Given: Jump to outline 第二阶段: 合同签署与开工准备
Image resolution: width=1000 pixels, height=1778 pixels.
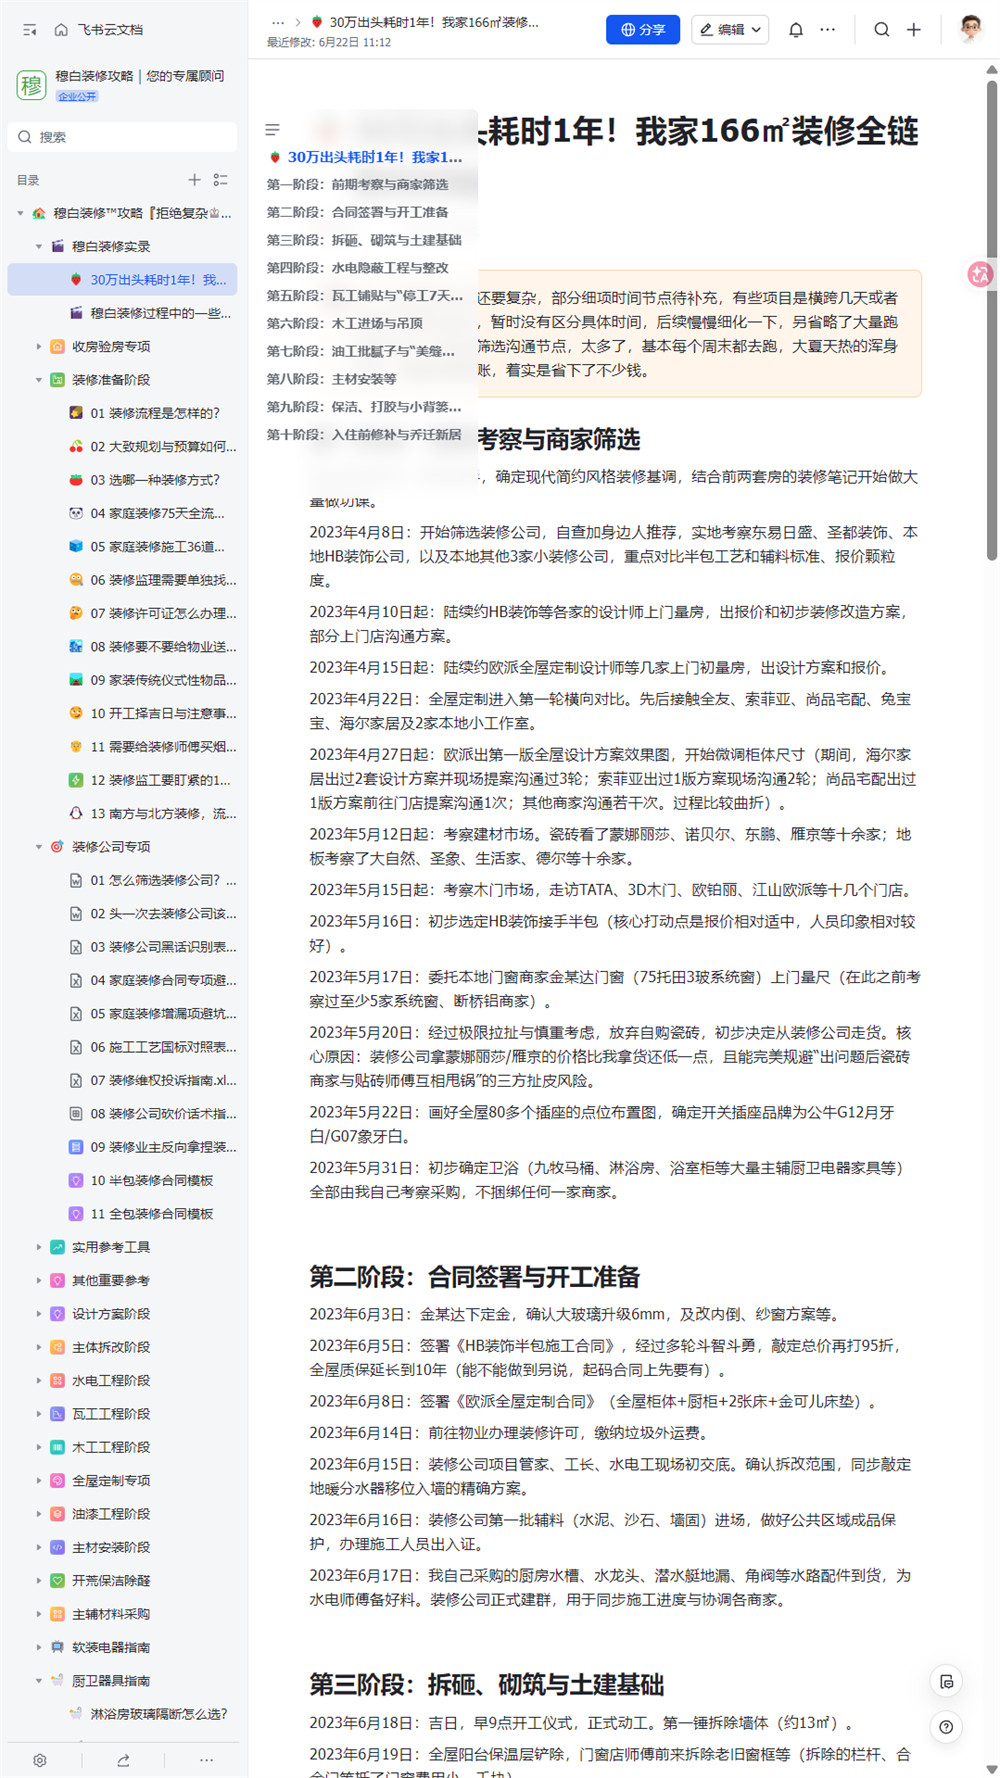Looking at the screenshot, I should [357, 212].
